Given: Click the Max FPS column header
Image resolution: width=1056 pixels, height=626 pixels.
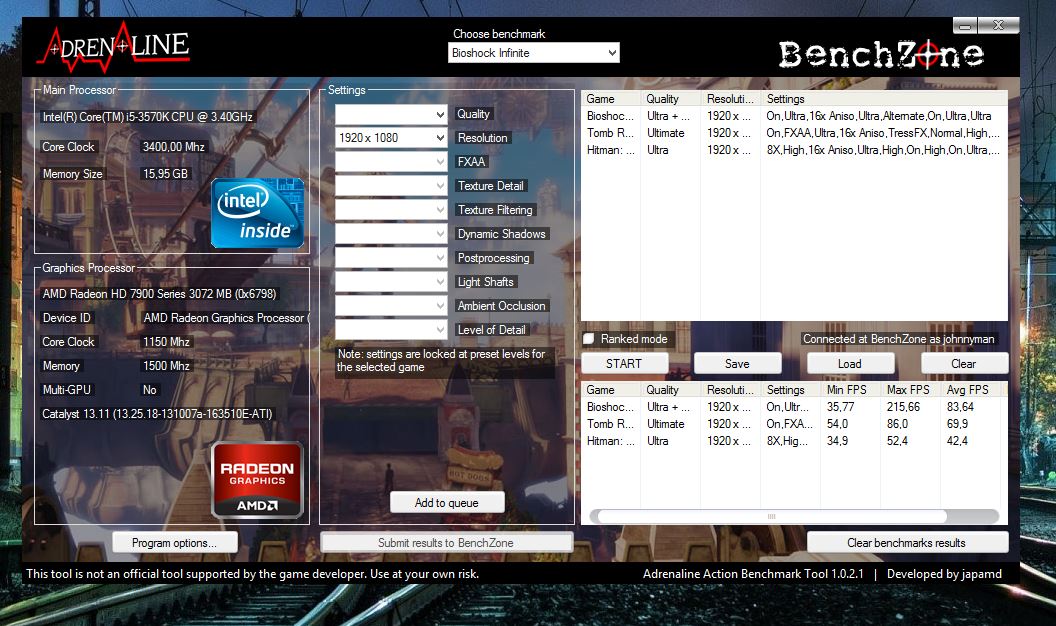Looking at the screenshot, I should click(x=911, y=390).
